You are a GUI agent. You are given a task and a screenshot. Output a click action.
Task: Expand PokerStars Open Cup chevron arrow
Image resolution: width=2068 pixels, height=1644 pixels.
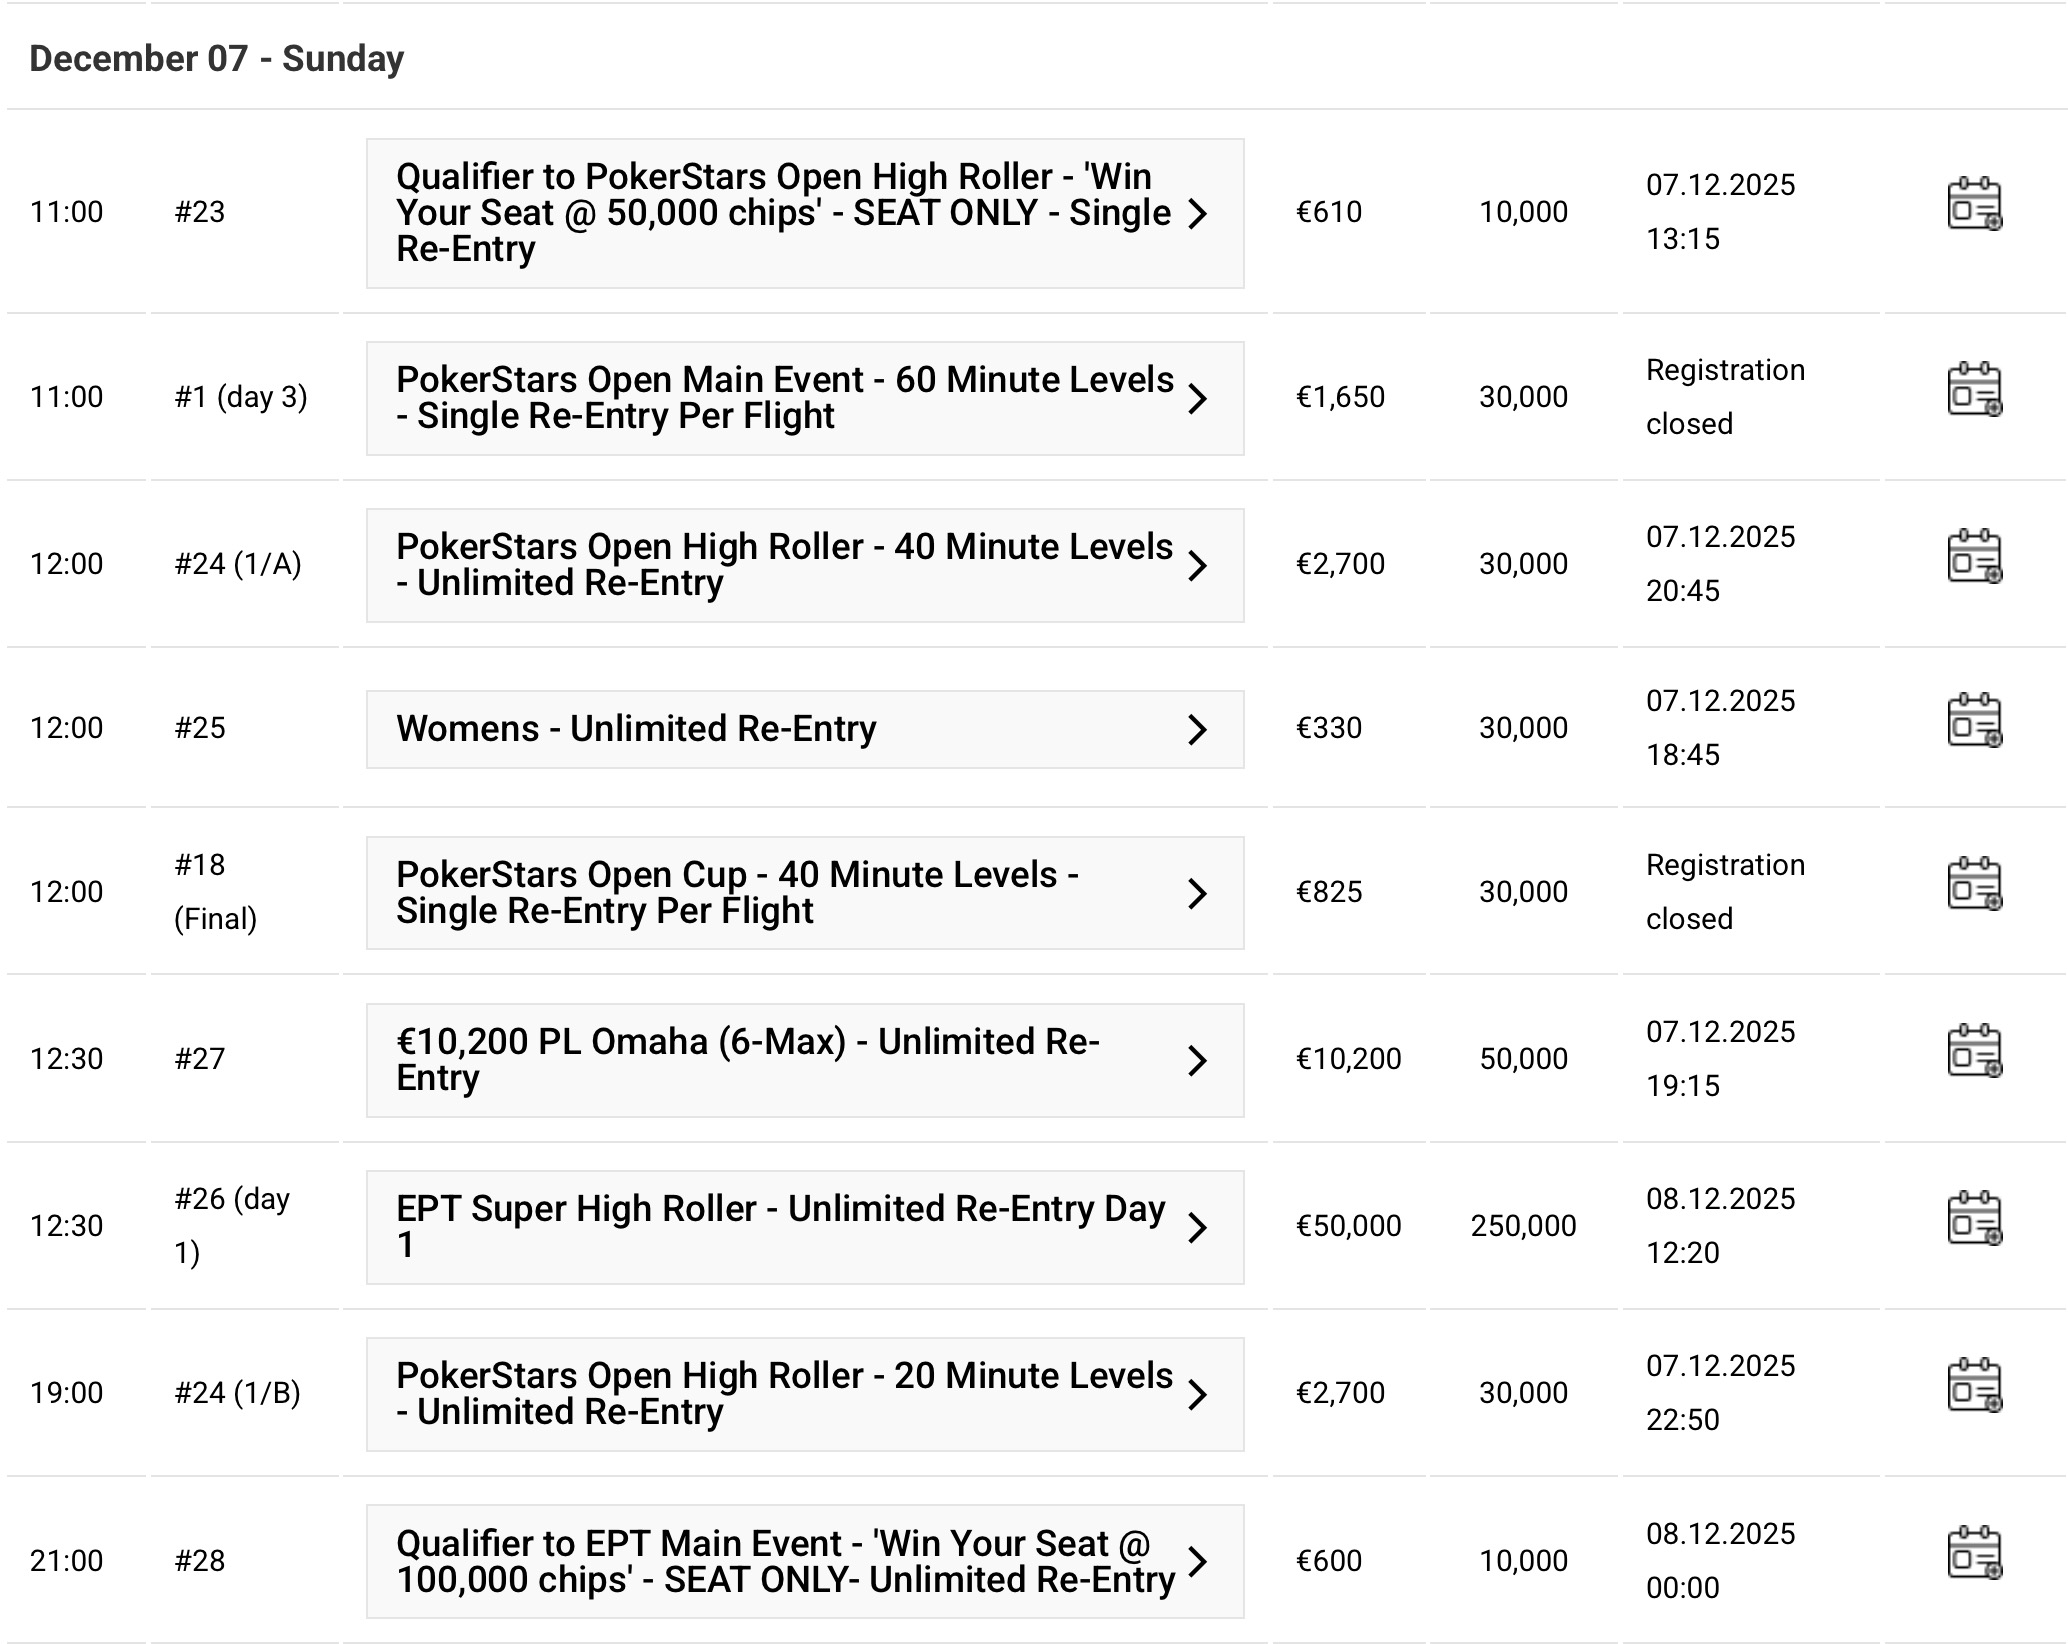pos(1197,894)
